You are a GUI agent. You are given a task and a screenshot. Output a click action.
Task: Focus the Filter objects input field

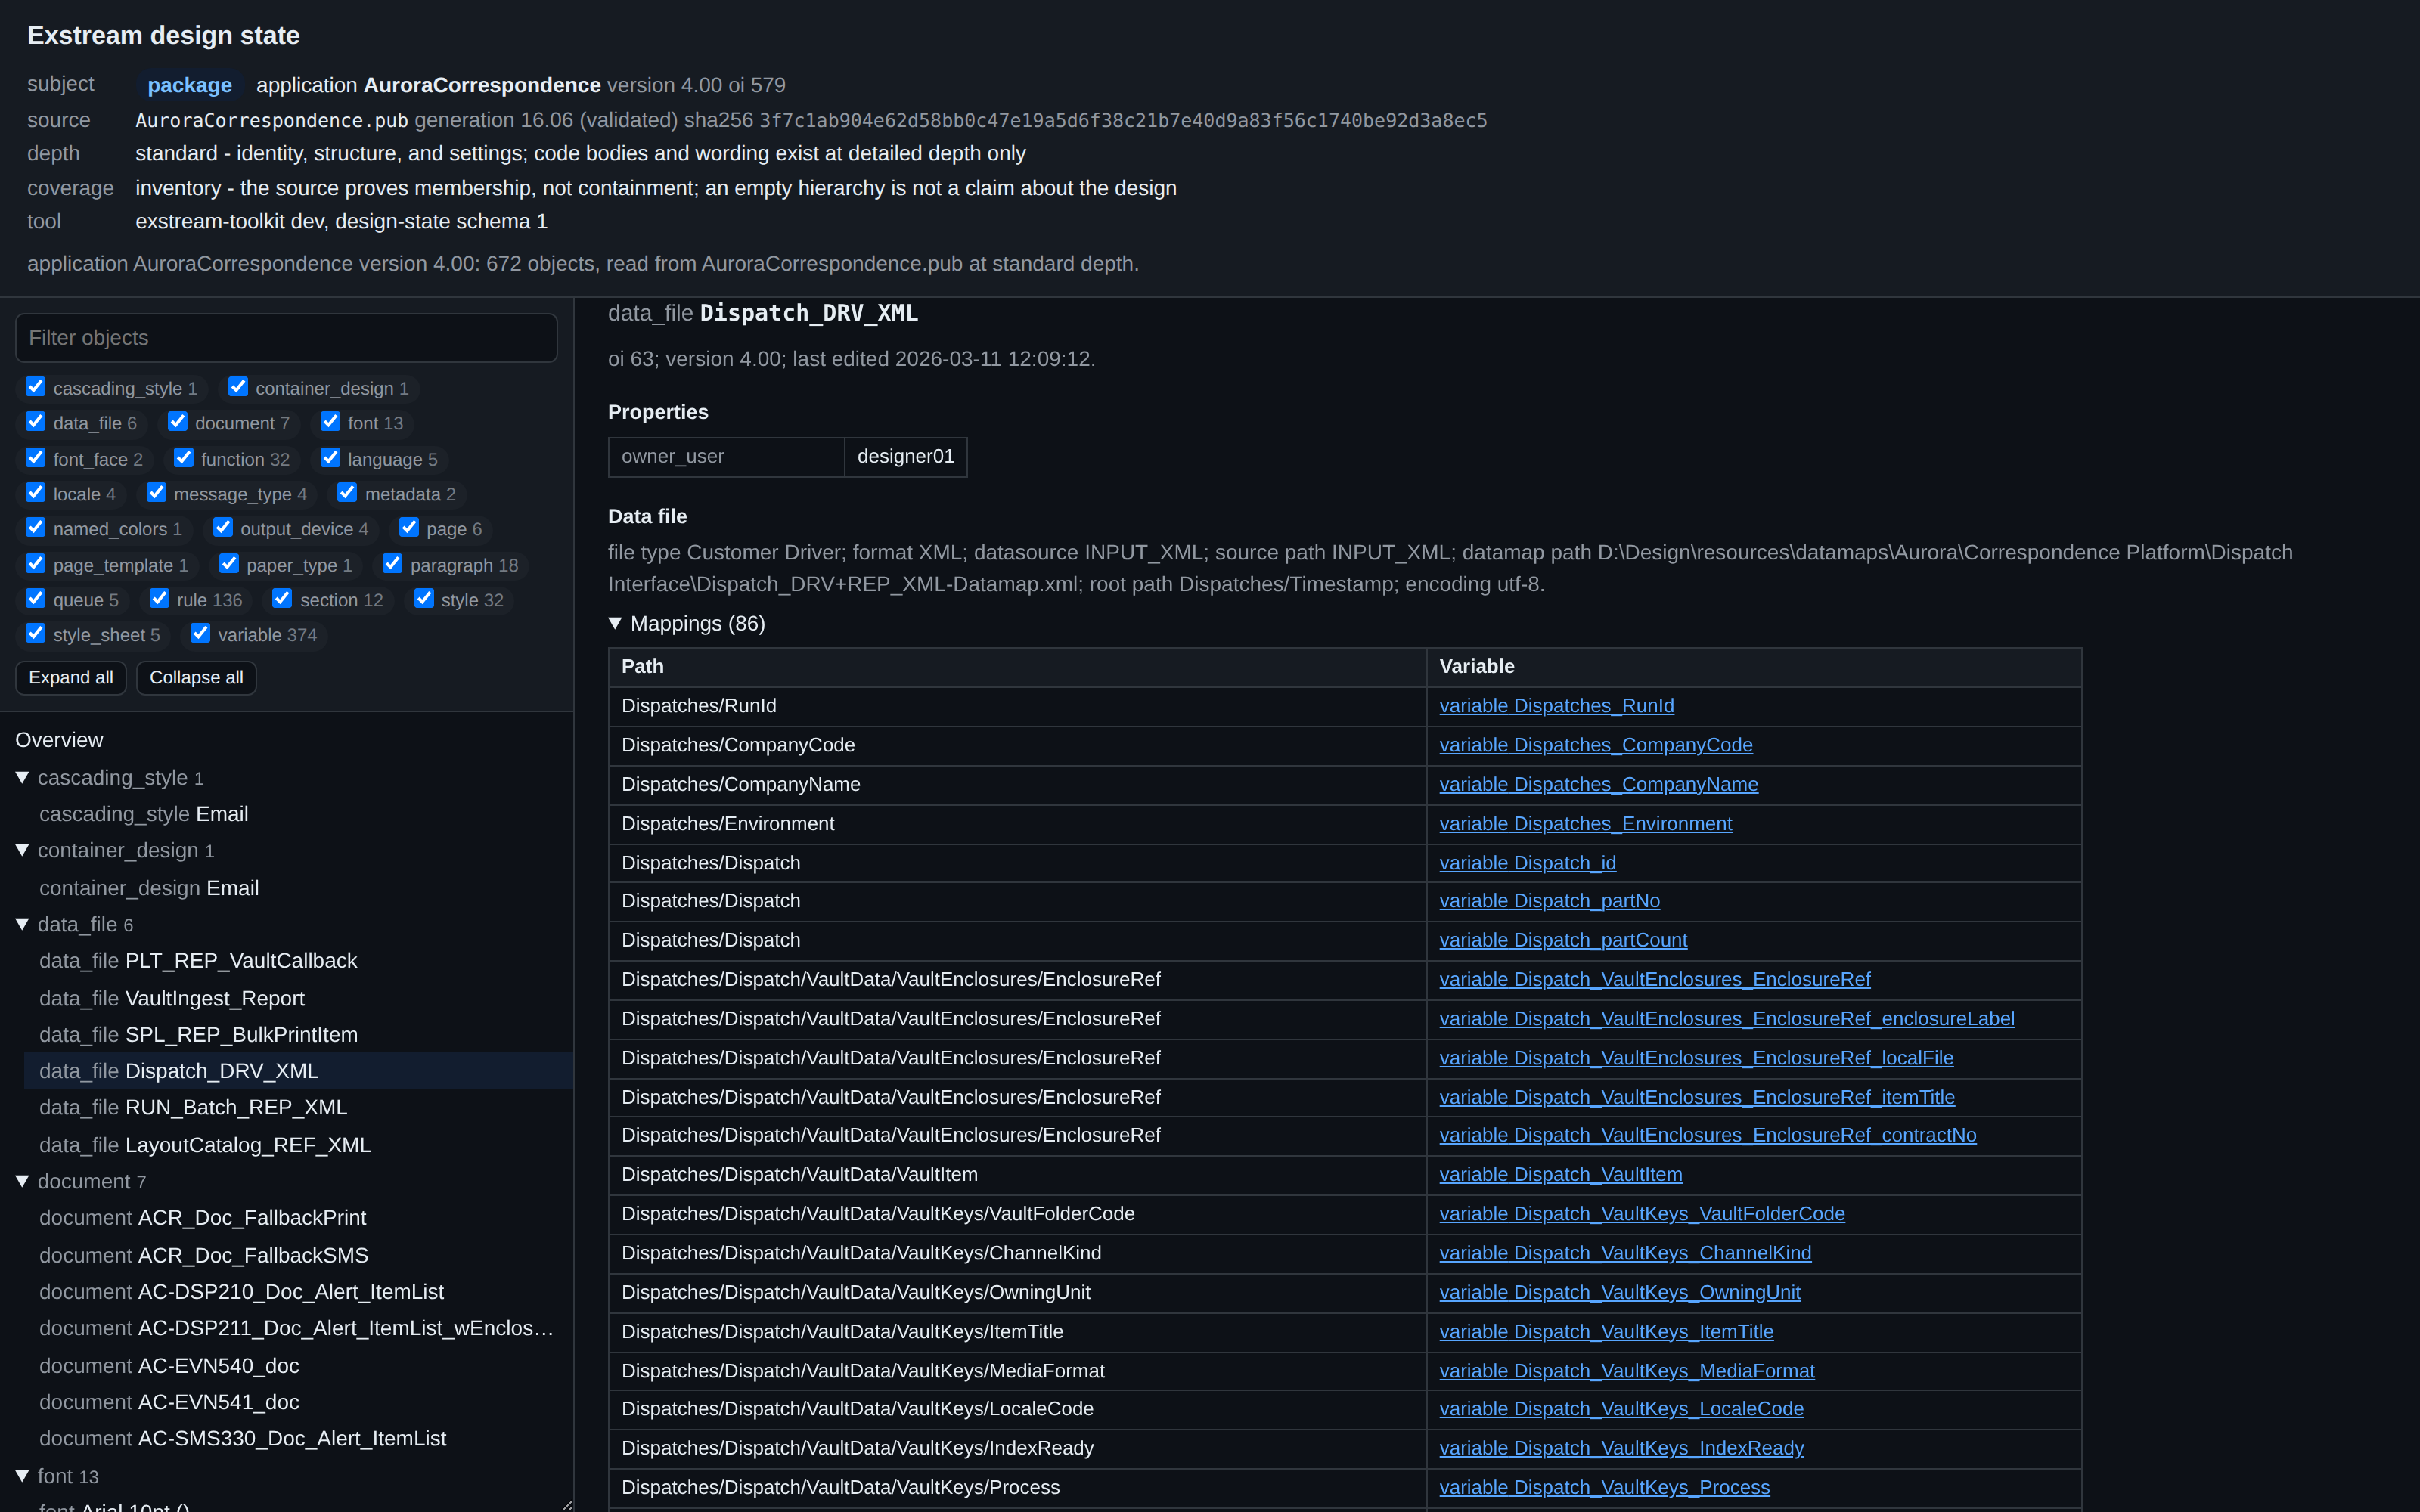click(286, 338)
